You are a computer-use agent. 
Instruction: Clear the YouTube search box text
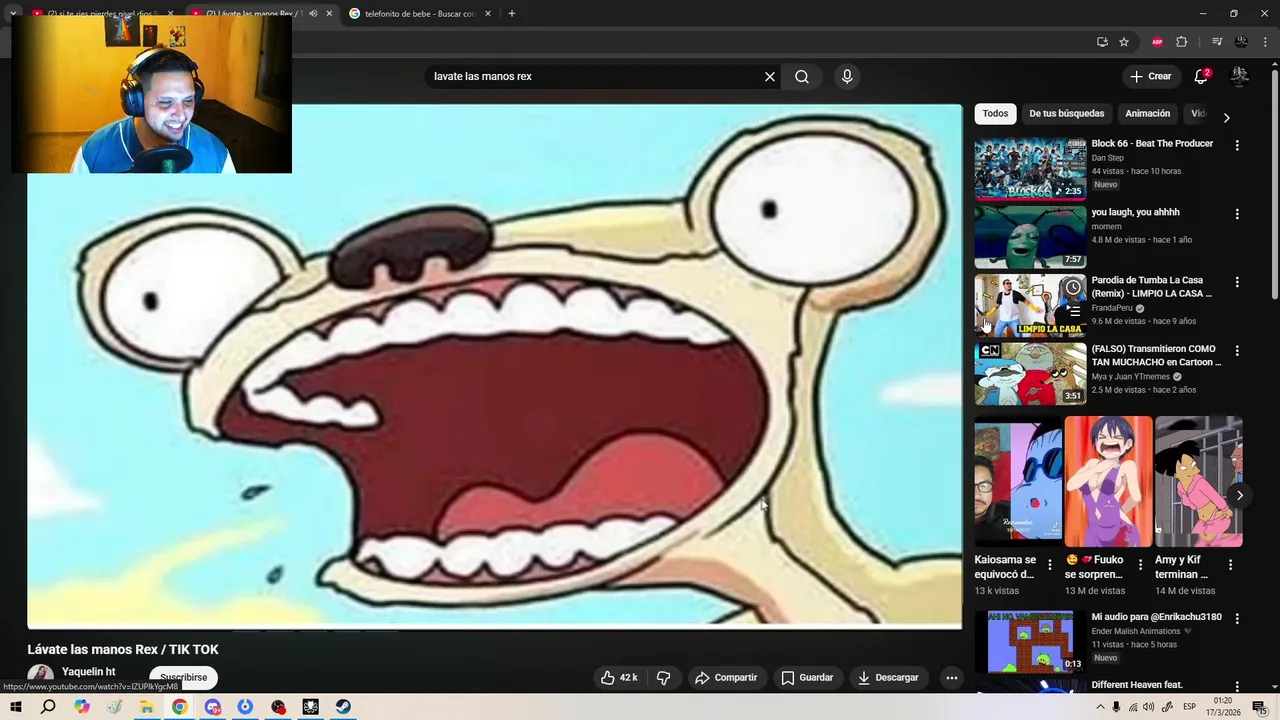pyautogui.click(x=770, y=77)
